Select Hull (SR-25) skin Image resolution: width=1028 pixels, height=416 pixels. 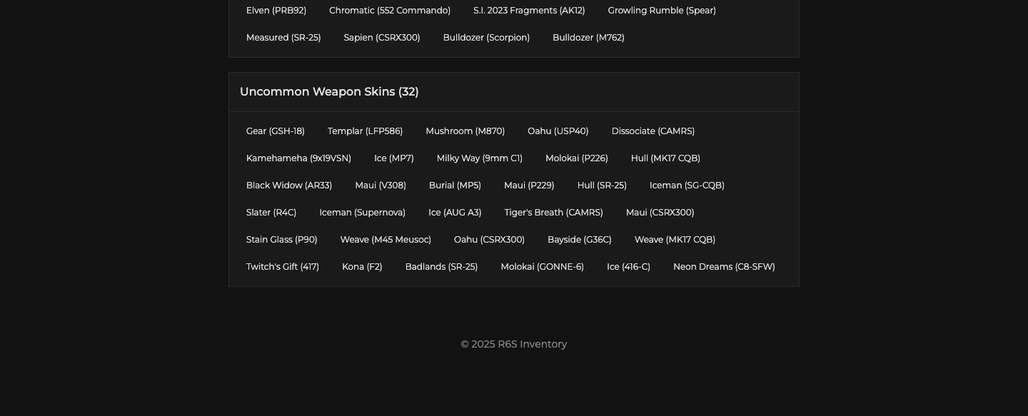coord(602,185)
